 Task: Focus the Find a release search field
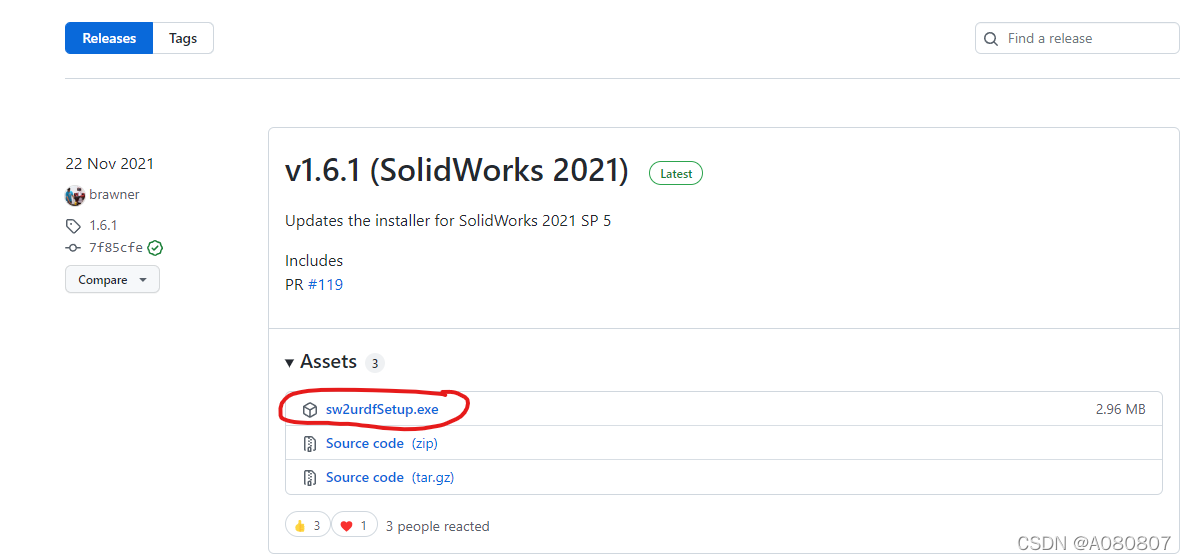coord(1077,38)
